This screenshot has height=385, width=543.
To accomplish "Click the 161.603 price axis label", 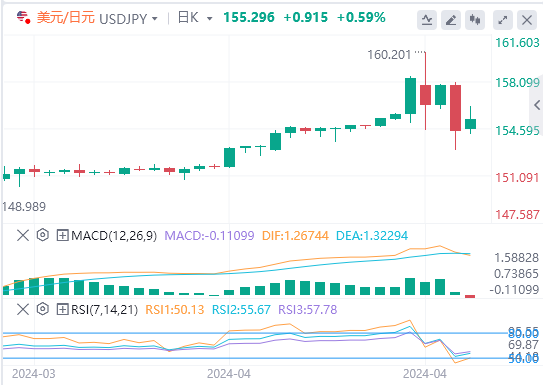I will [517, 43].
